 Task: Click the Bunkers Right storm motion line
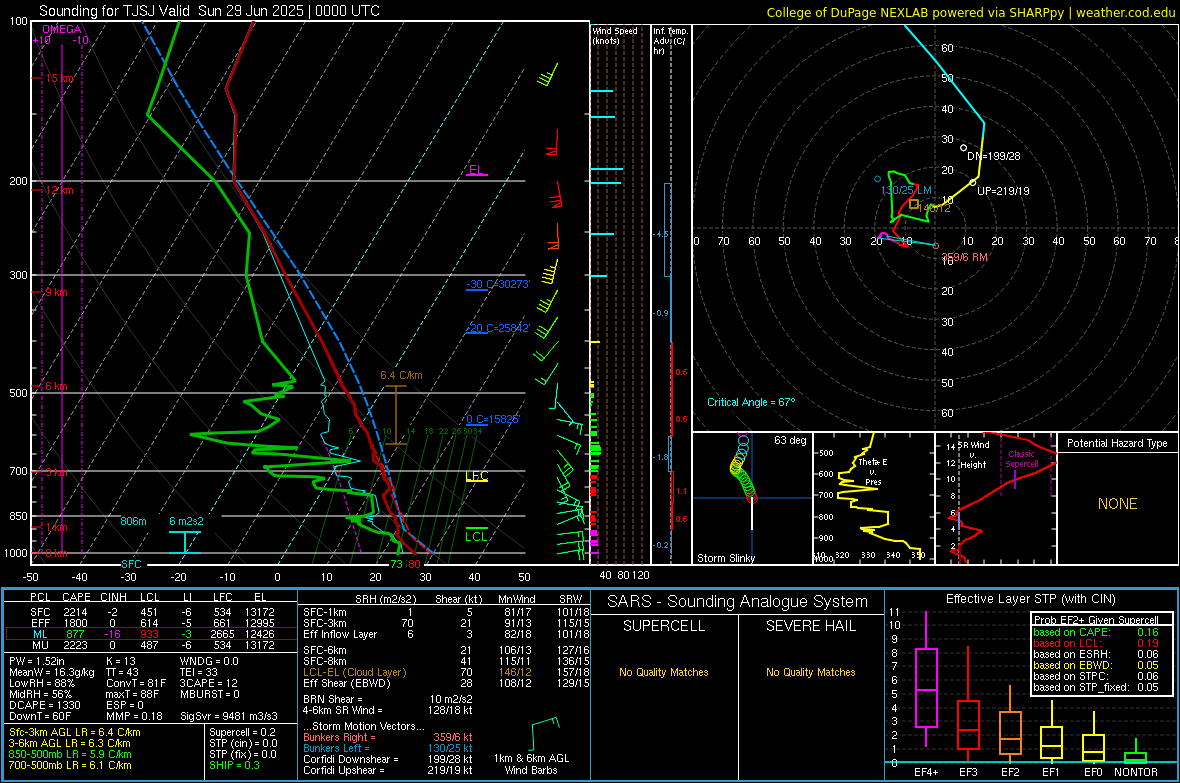(x=388, y=737)
